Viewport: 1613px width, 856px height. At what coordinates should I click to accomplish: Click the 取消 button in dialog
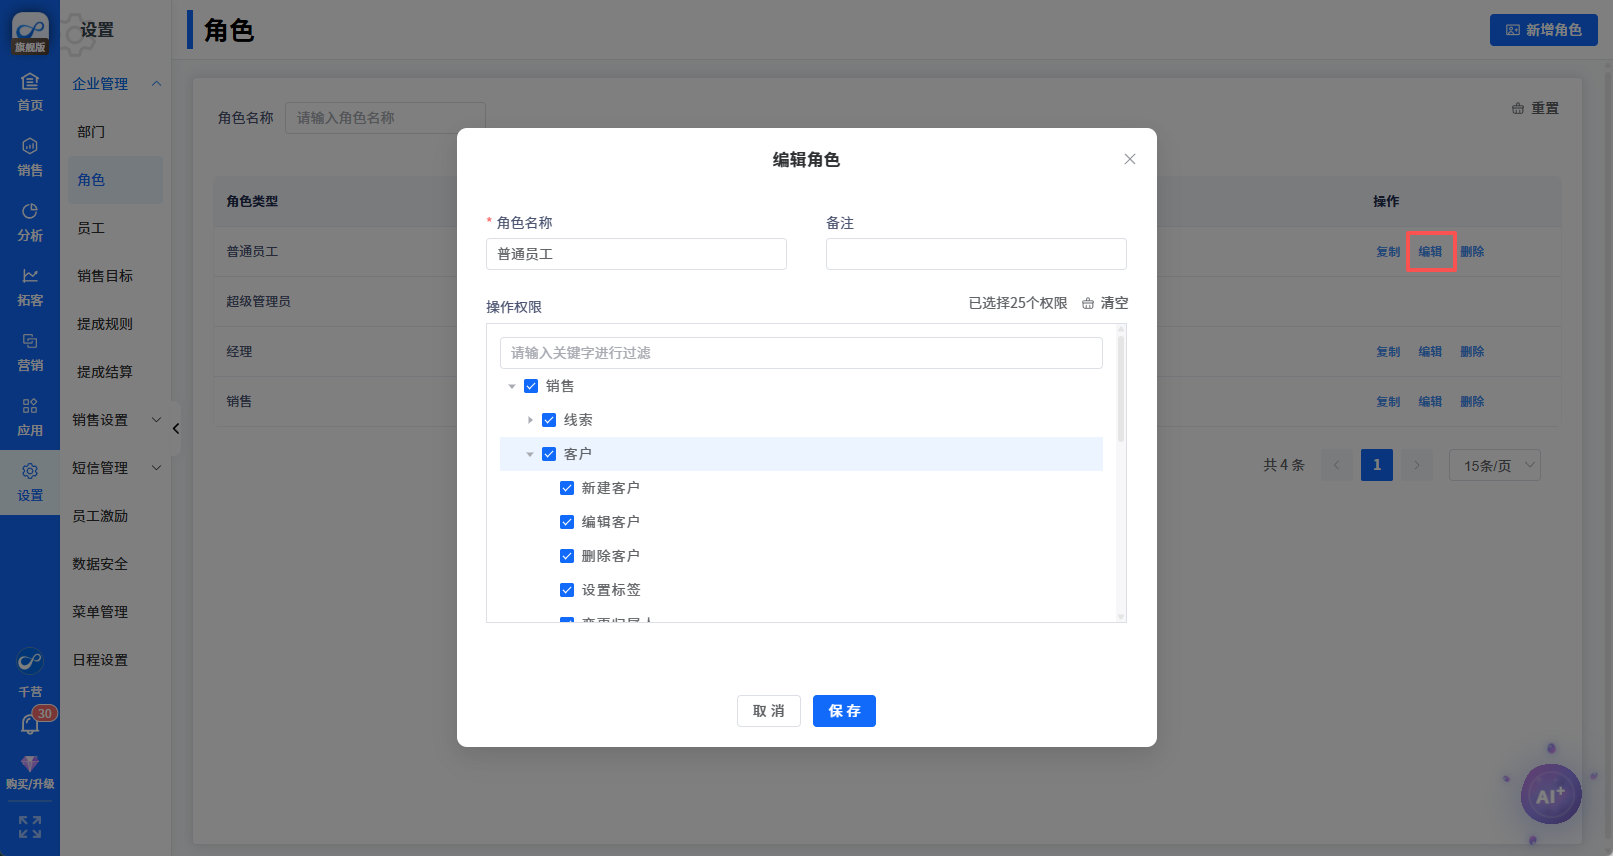pyautogui.click(x=768, y=711)
